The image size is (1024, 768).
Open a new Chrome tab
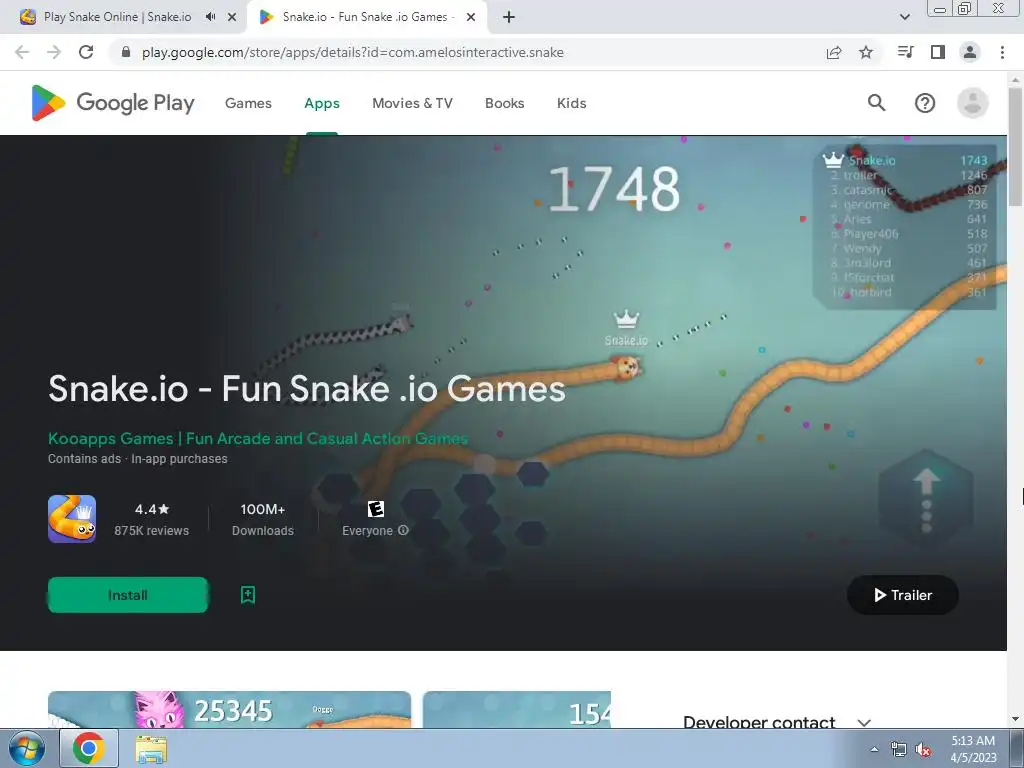(509, 17)
